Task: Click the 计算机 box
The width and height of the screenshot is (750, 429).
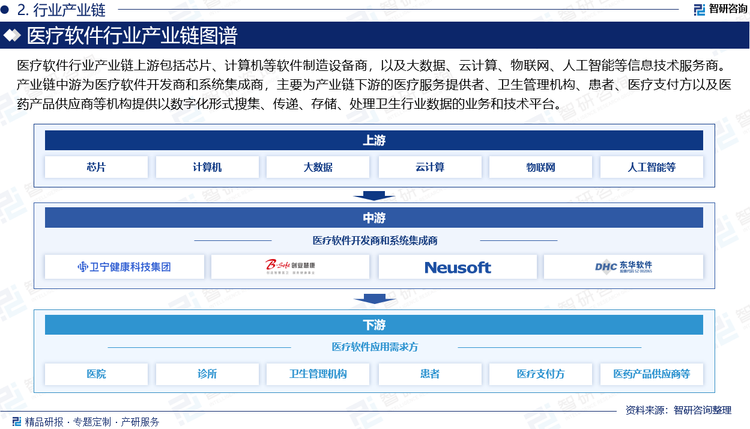Action: point(207,167)
